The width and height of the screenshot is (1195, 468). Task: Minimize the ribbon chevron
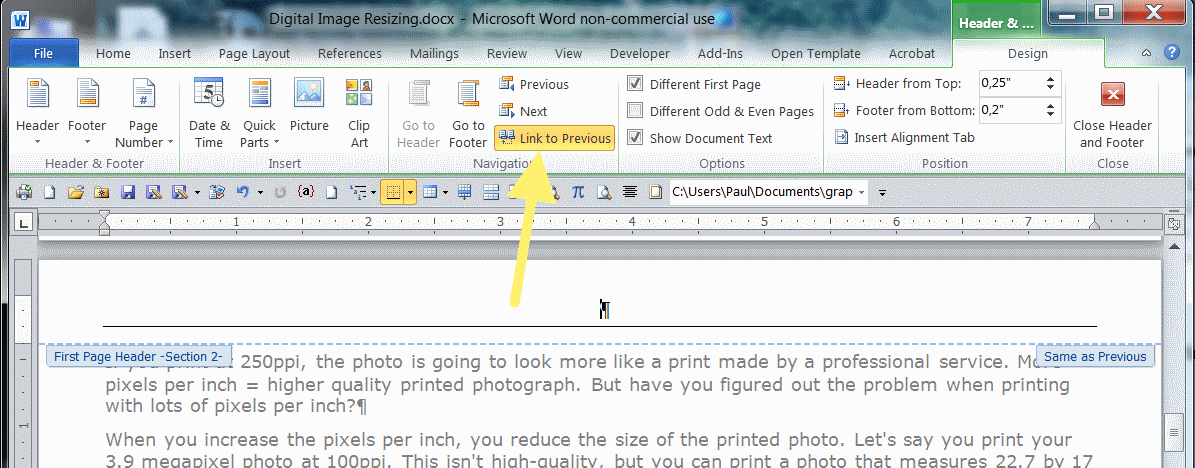pos(1147,53)
